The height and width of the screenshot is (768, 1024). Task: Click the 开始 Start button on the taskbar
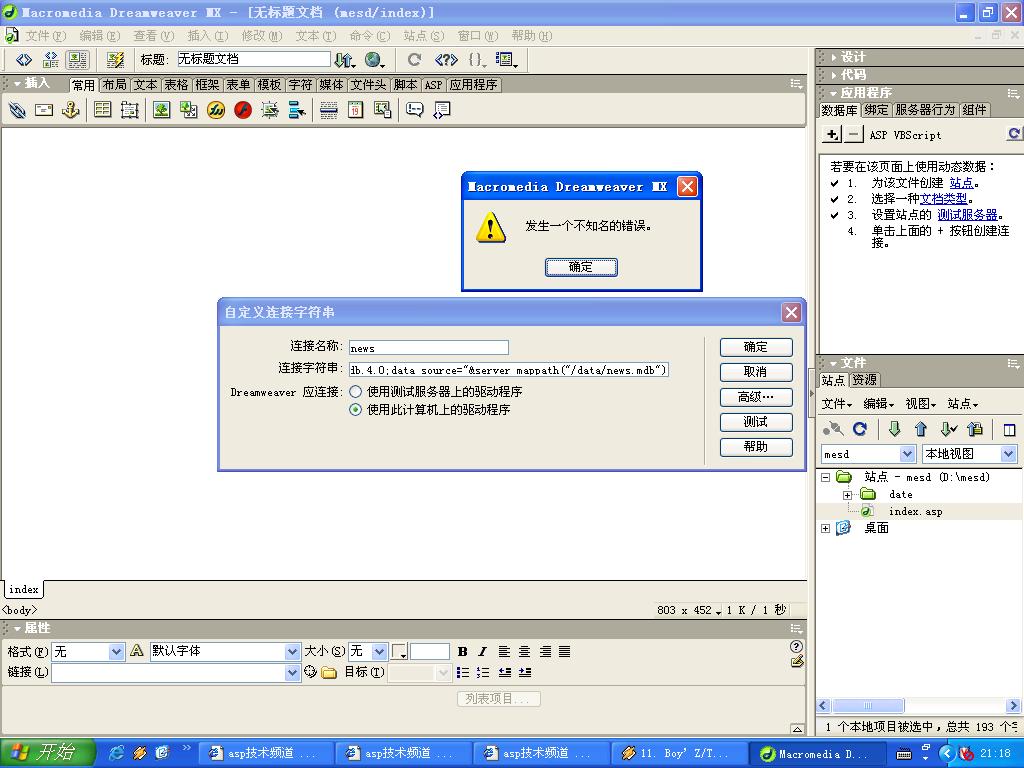(x=48, y=753)
